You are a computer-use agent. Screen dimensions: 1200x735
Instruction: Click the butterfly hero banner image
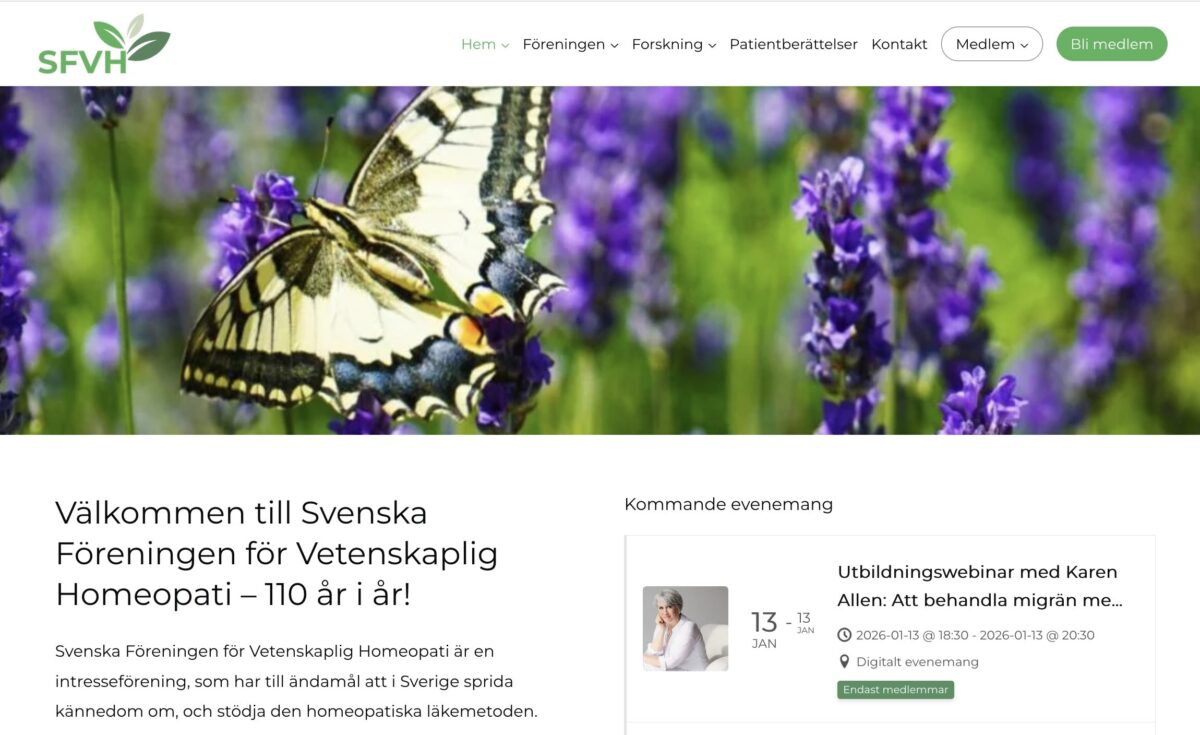coord(600,260)
